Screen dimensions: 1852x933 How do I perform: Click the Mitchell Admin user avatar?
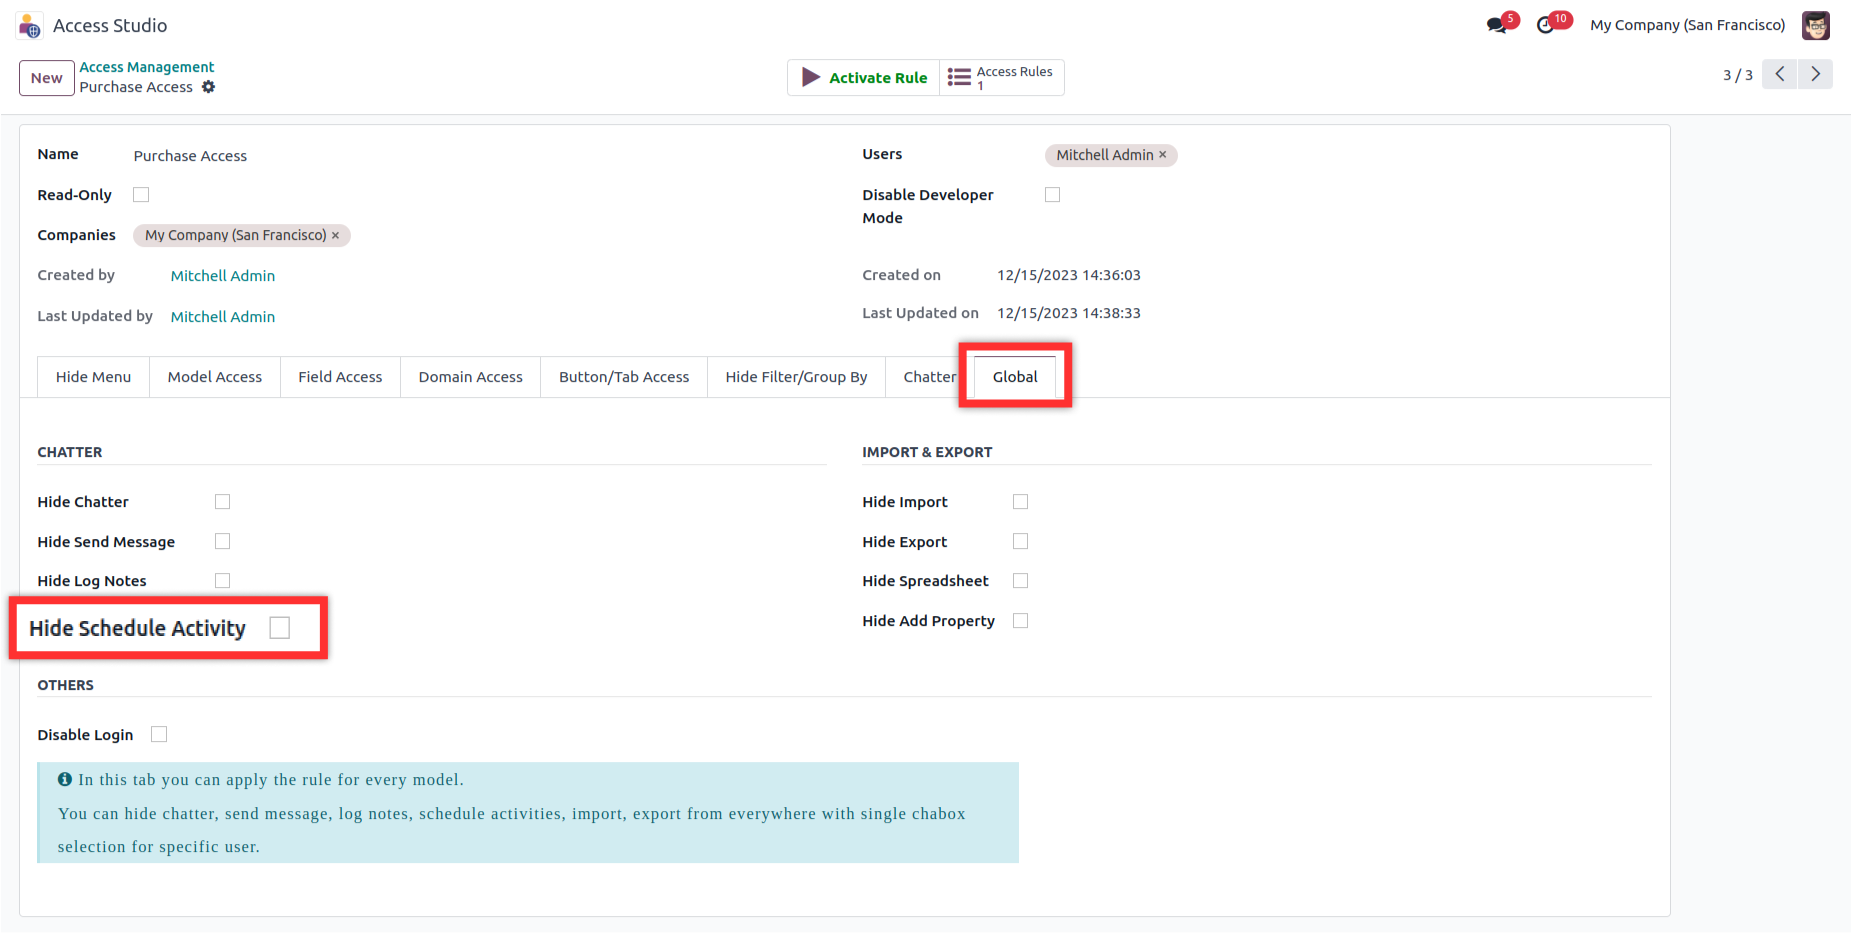point(1815,25)
